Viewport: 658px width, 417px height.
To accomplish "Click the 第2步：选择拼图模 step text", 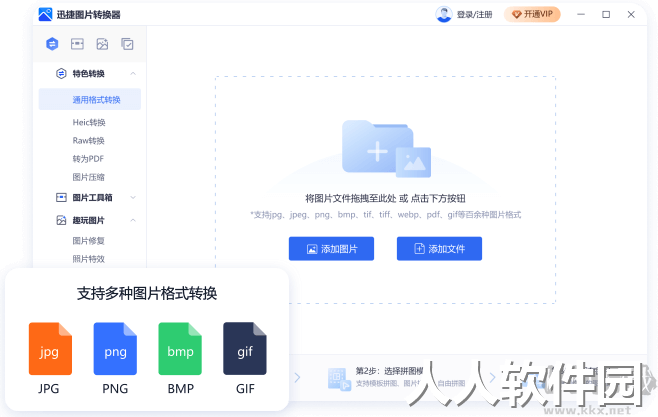I will click(x=389, y=371).
